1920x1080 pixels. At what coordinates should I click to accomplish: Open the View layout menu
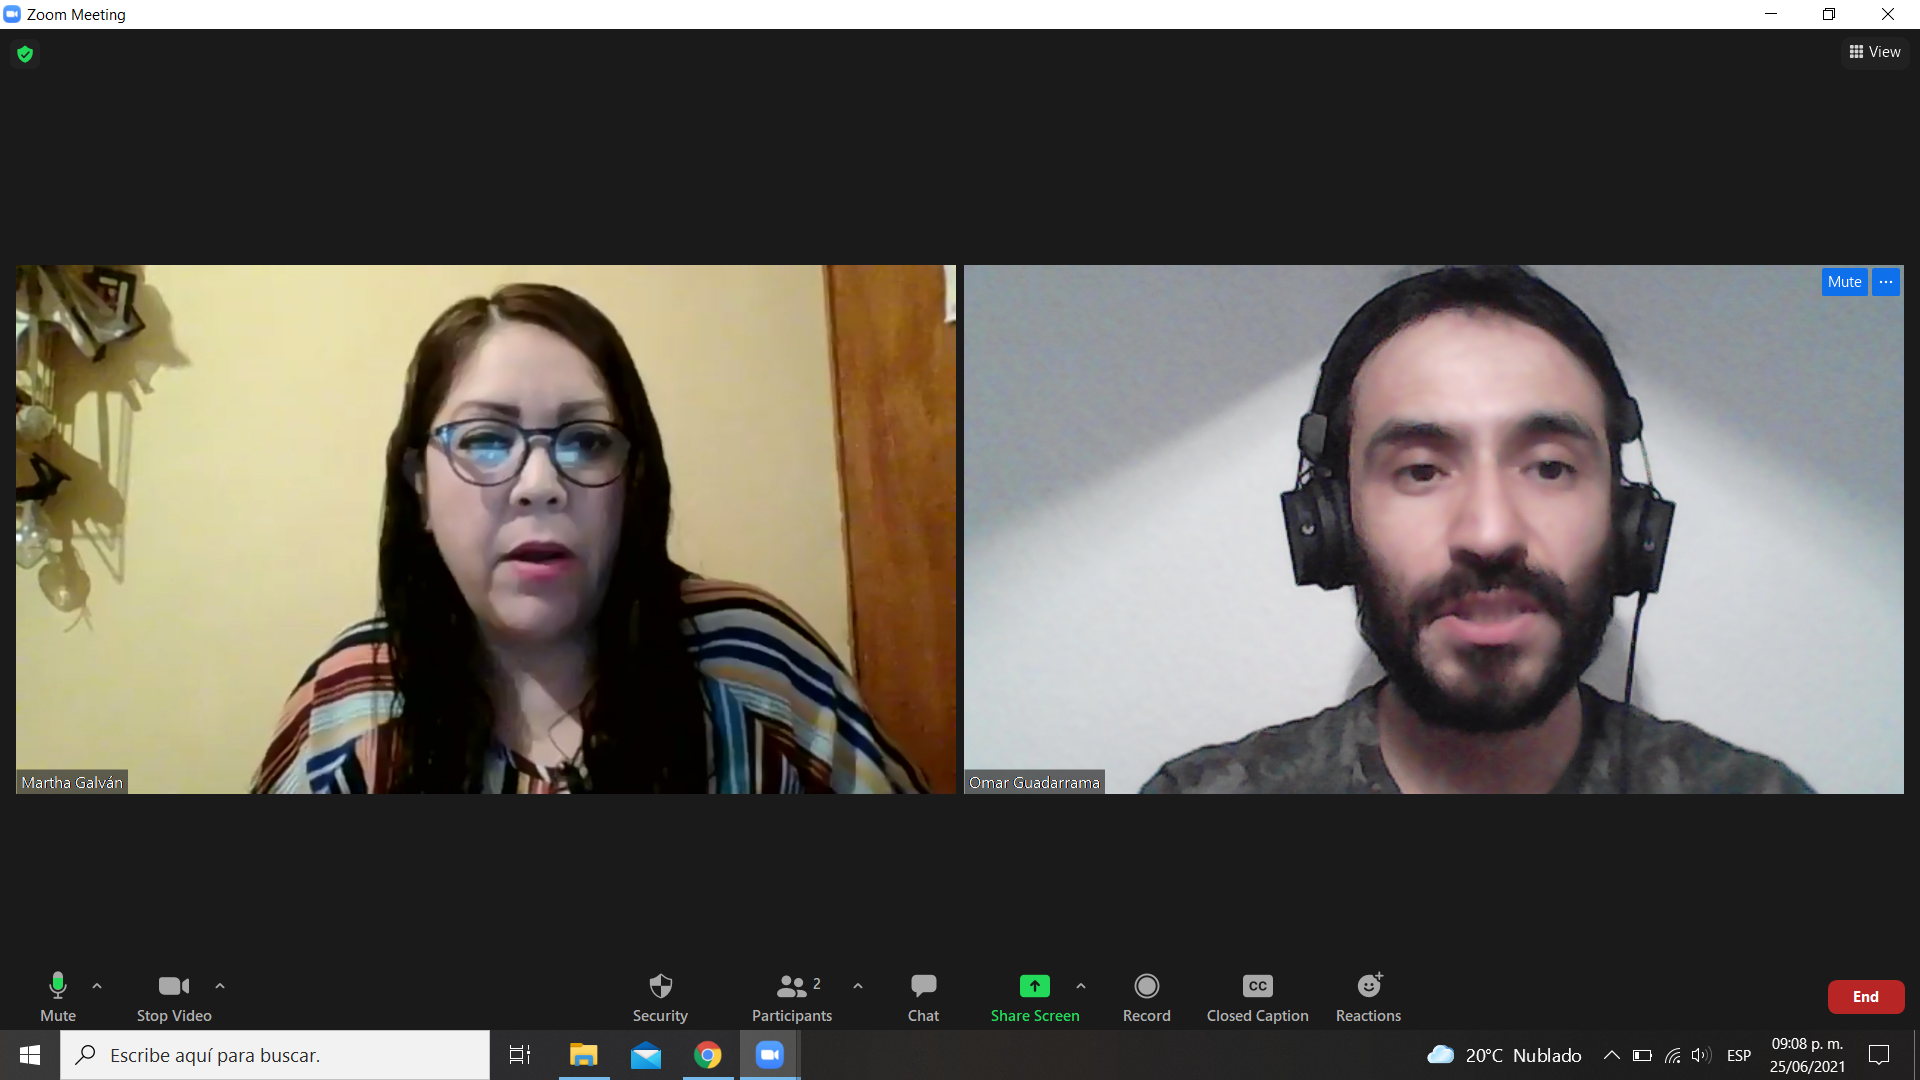coord(1875,52)
